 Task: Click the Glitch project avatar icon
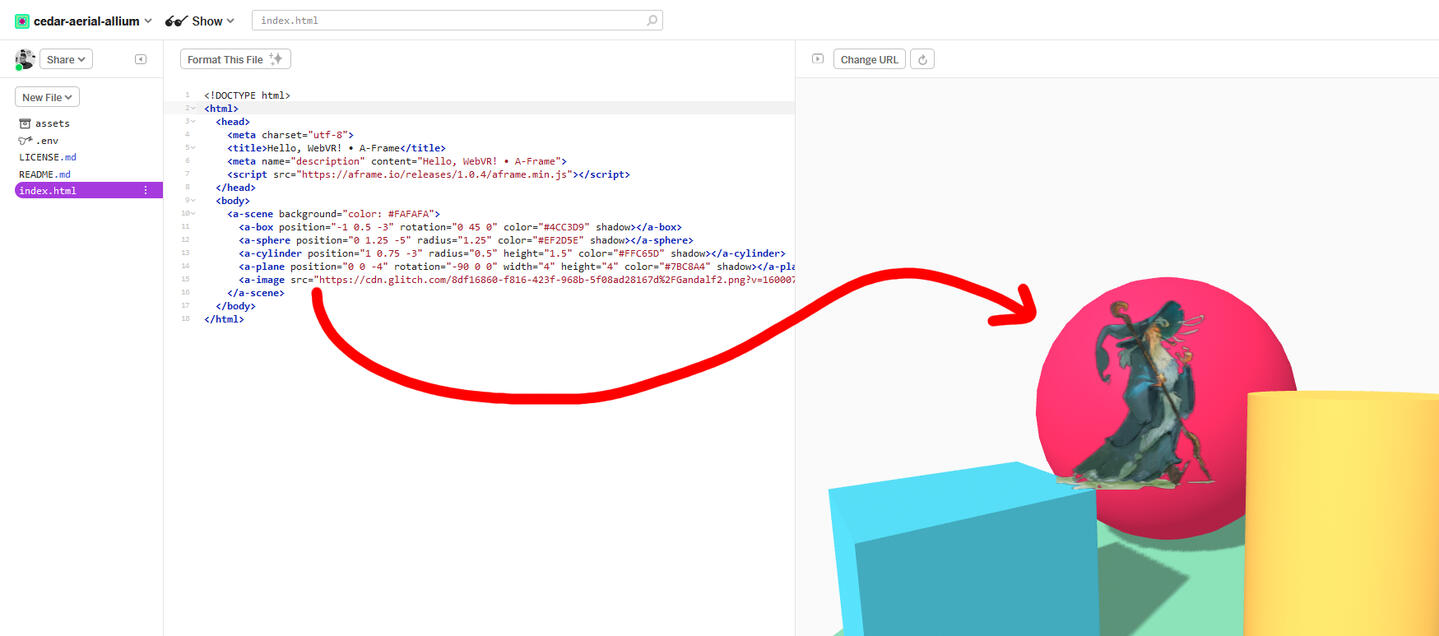tap(22, 21)
